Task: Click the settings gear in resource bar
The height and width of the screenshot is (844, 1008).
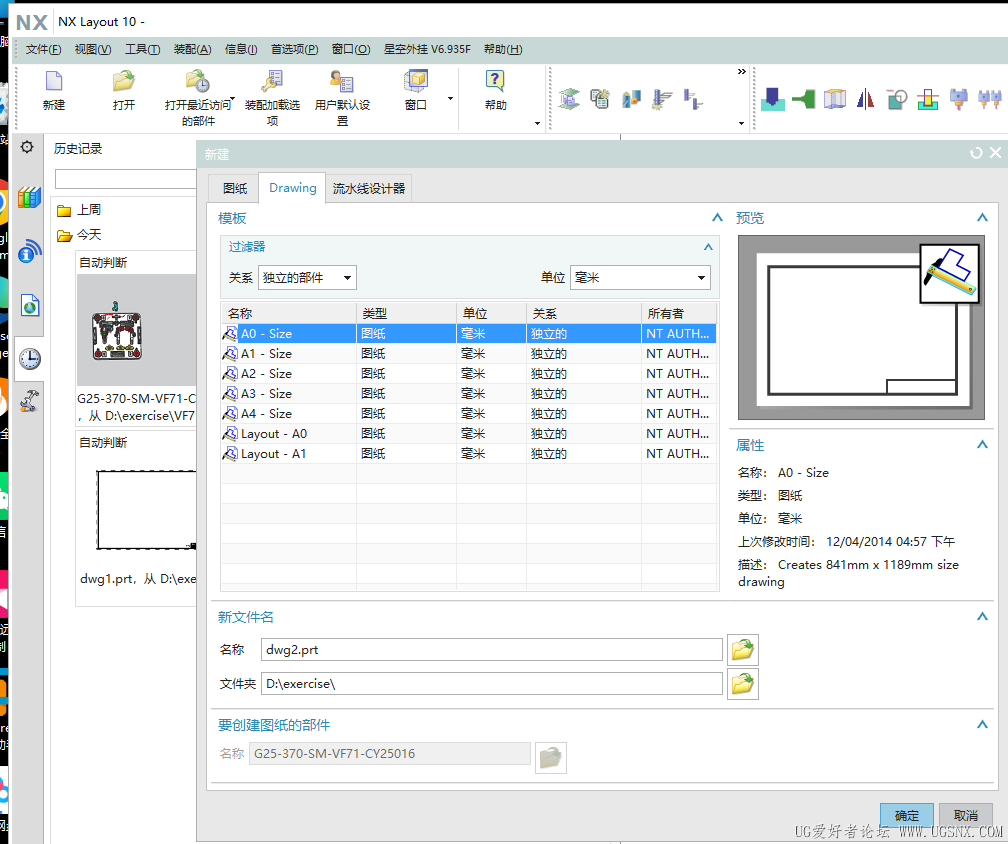Action: (x=26, y=147)
